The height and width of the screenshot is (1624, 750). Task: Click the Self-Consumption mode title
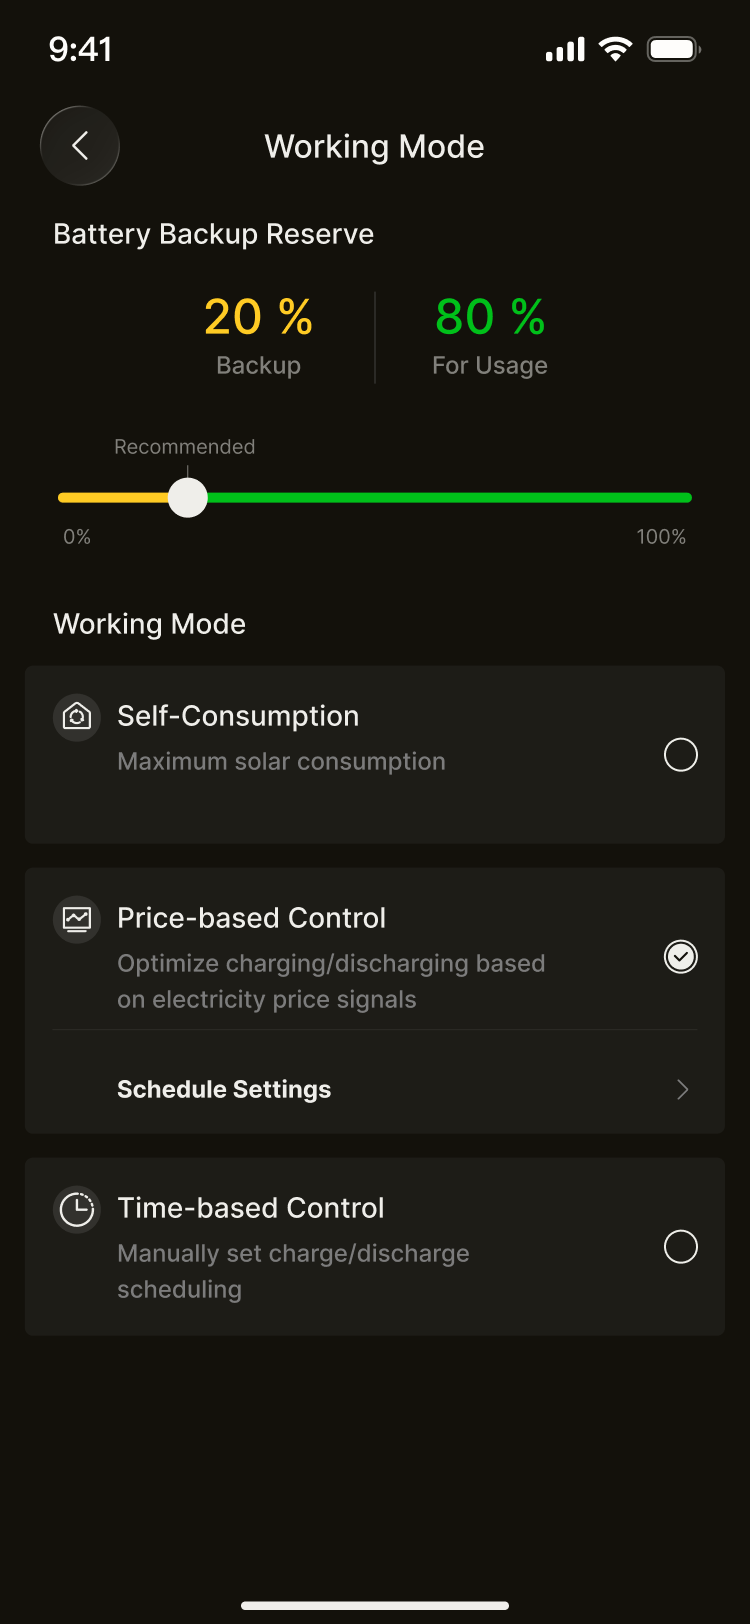[x=238, y=716]
